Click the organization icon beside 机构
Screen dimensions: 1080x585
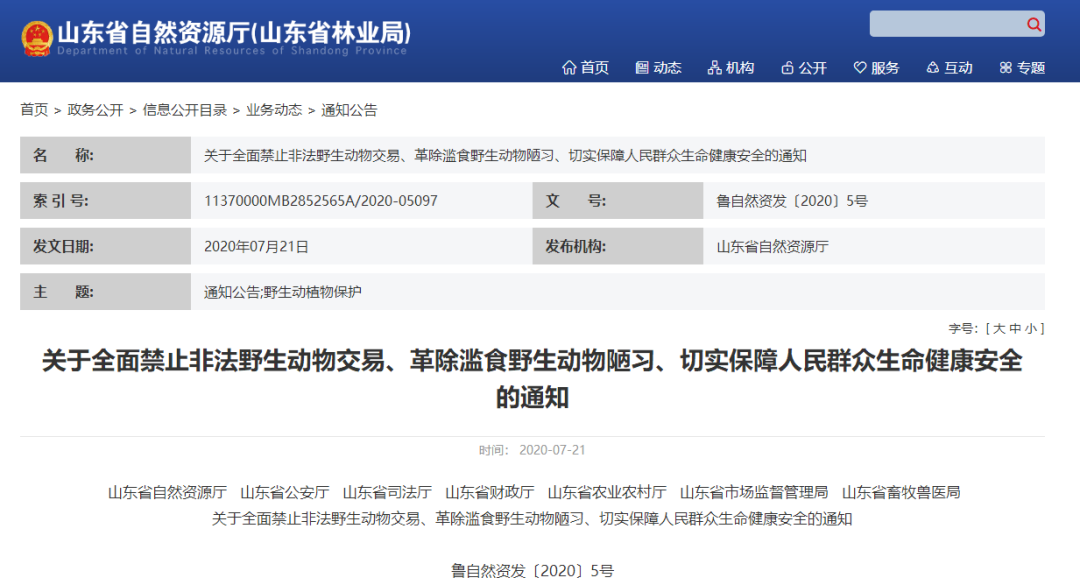714,68
